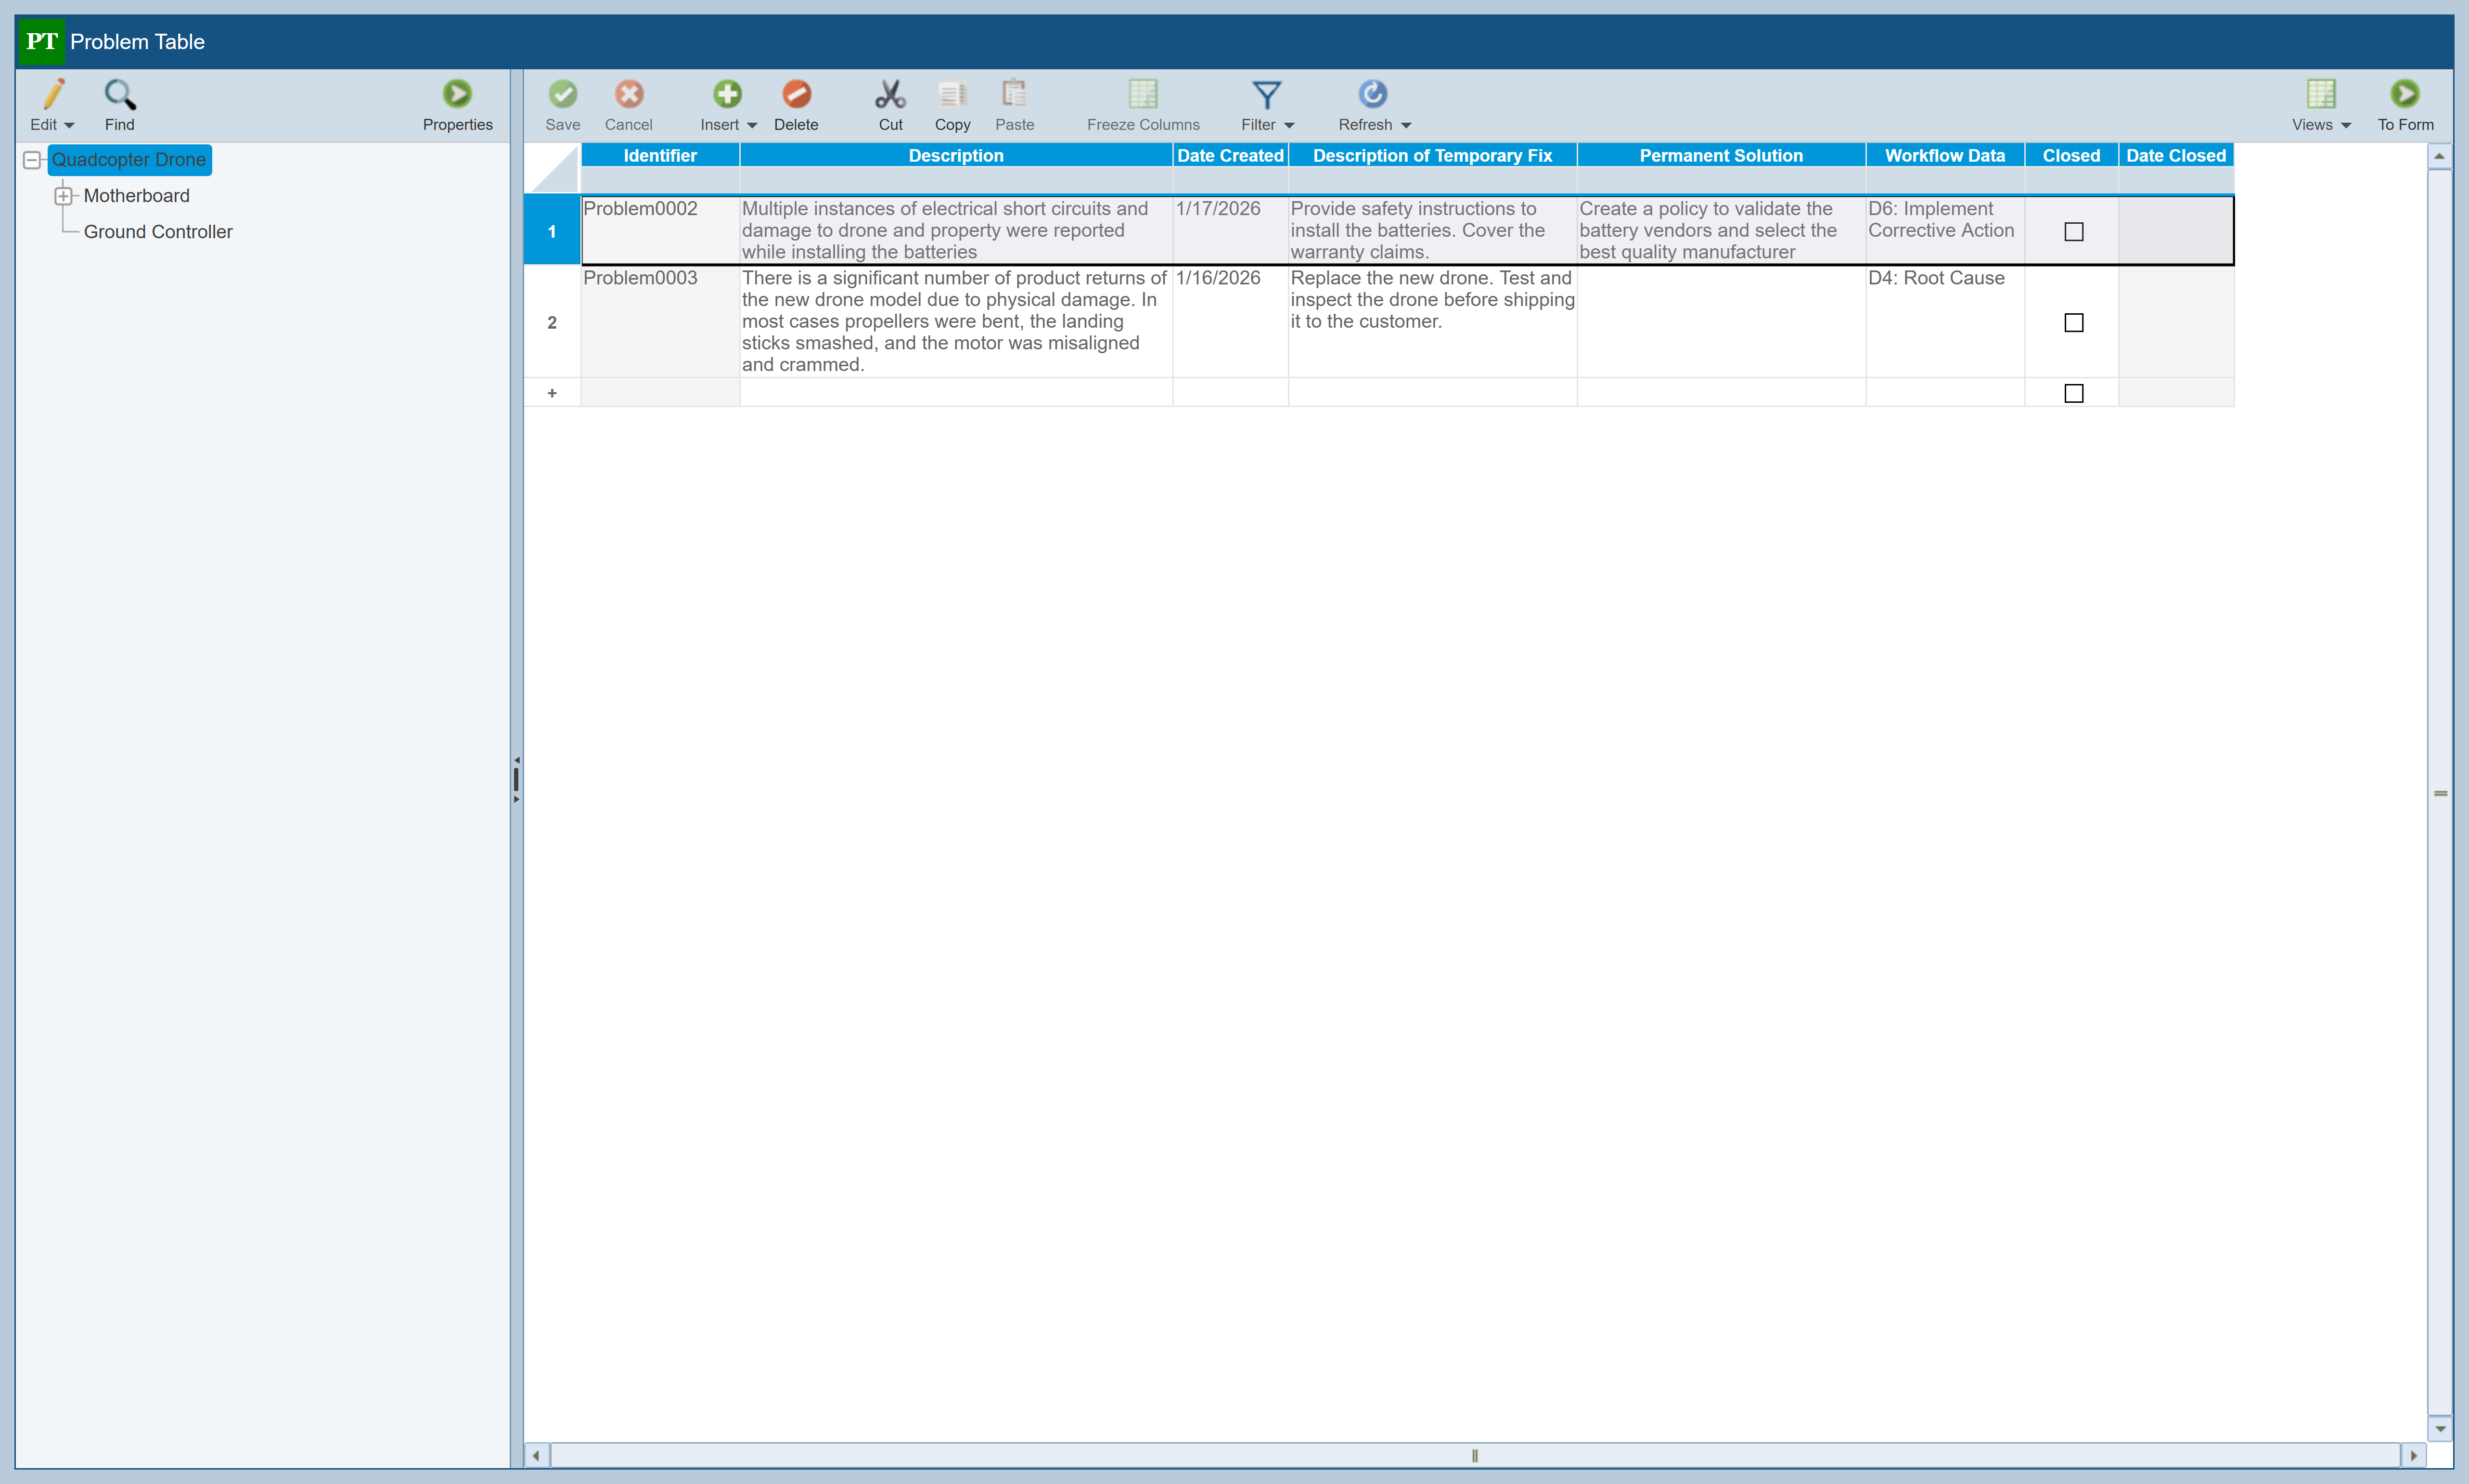The image size is (2469, 1484).
Task: Click the add new row plus cell
Action: tap(551, 393)
